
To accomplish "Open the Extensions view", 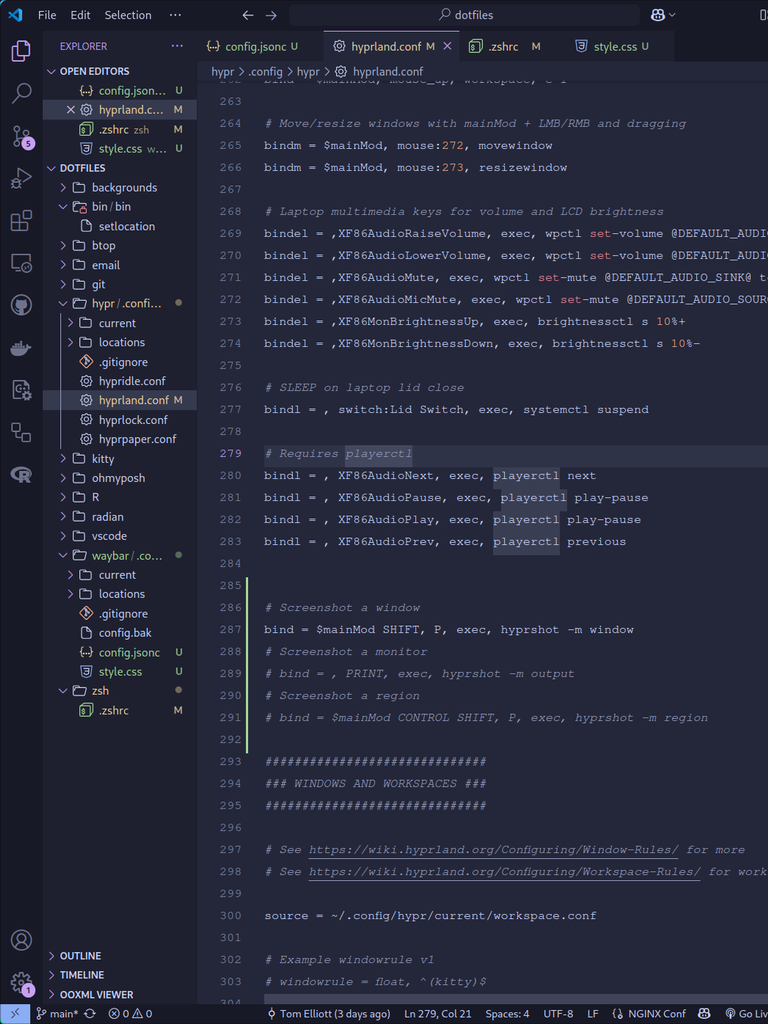I will coord(21,221).
